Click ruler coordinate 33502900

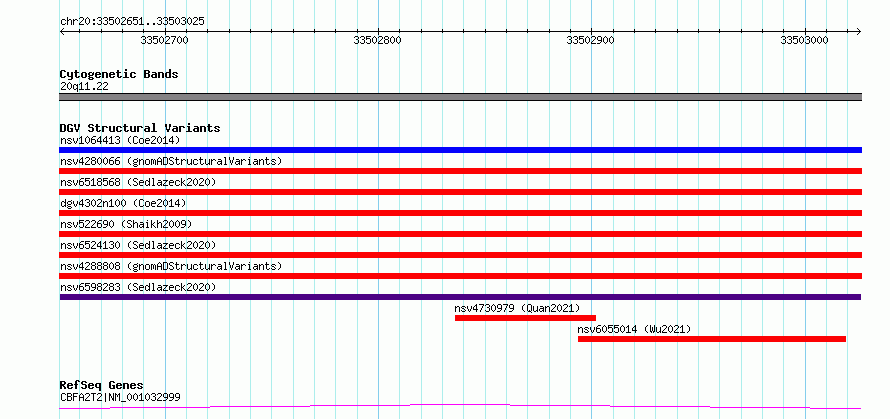point(591,40)
